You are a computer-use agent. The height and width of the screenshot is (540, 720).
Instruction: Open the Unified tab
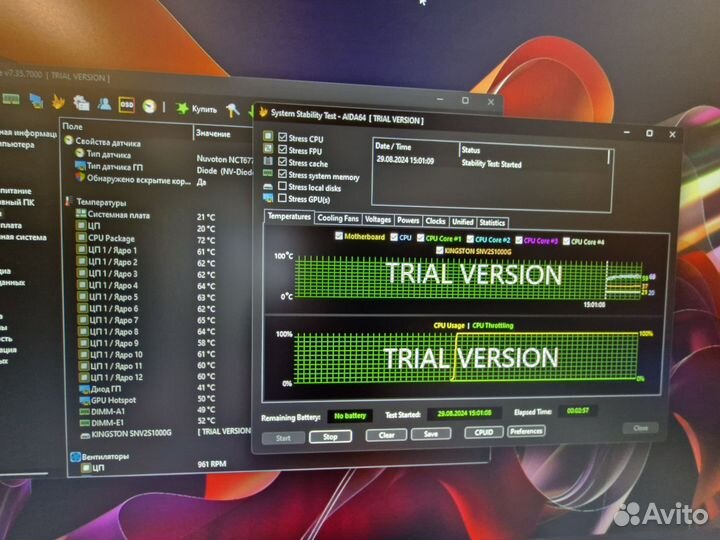click(x=462, y=222)
